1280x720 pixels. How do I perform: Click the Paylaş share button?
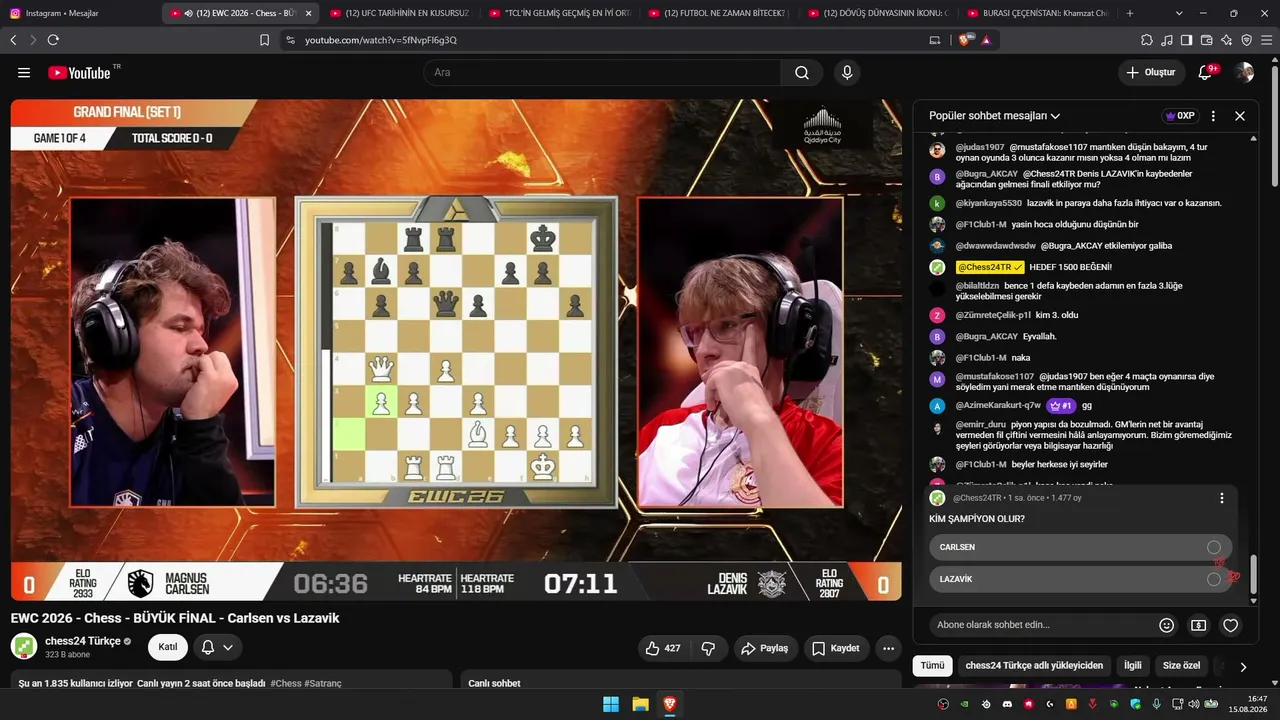coord(764,648)
